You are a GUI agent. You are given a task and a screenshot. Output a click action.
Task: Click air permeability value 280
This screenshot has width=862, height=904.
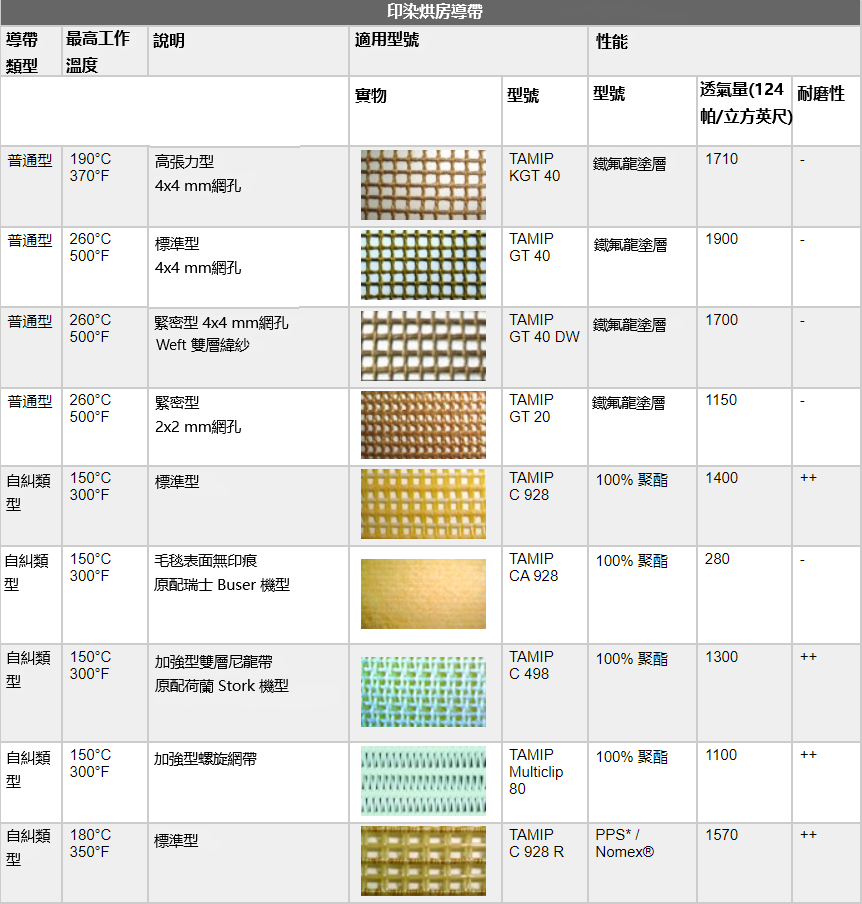(717, 559)
